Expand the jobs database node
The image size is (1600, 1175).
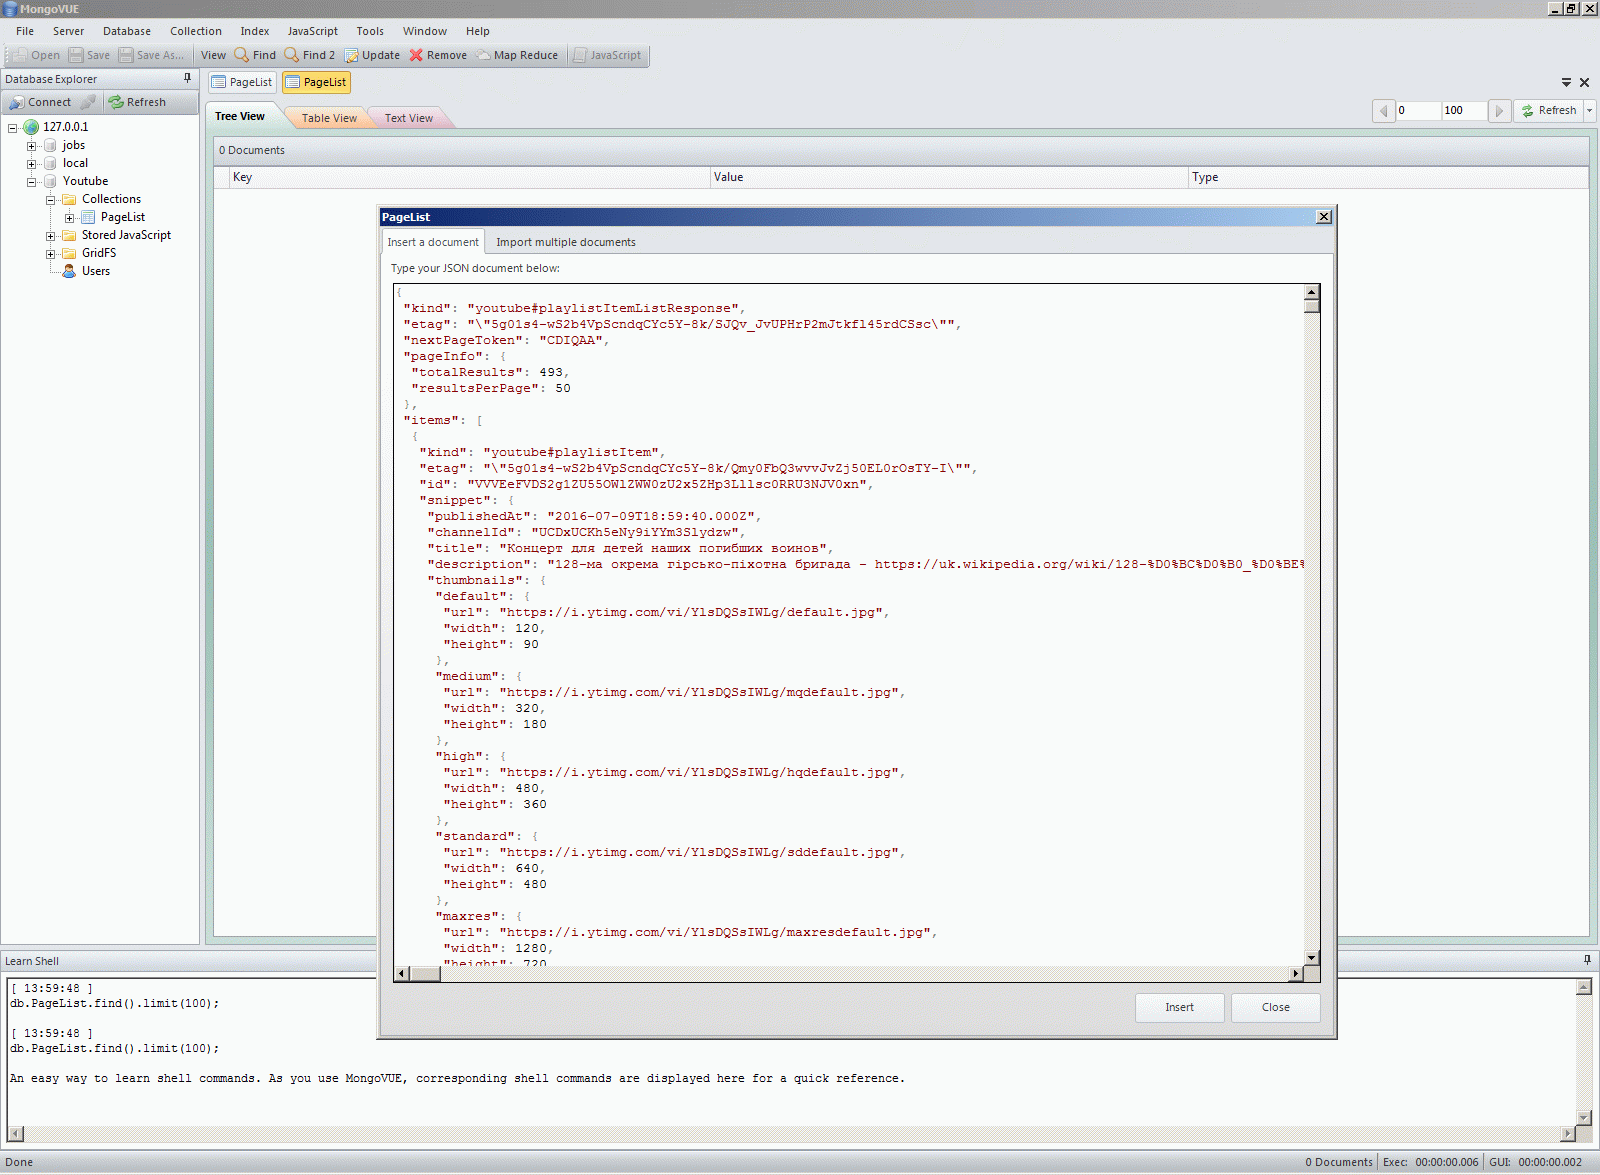point(32,146)
